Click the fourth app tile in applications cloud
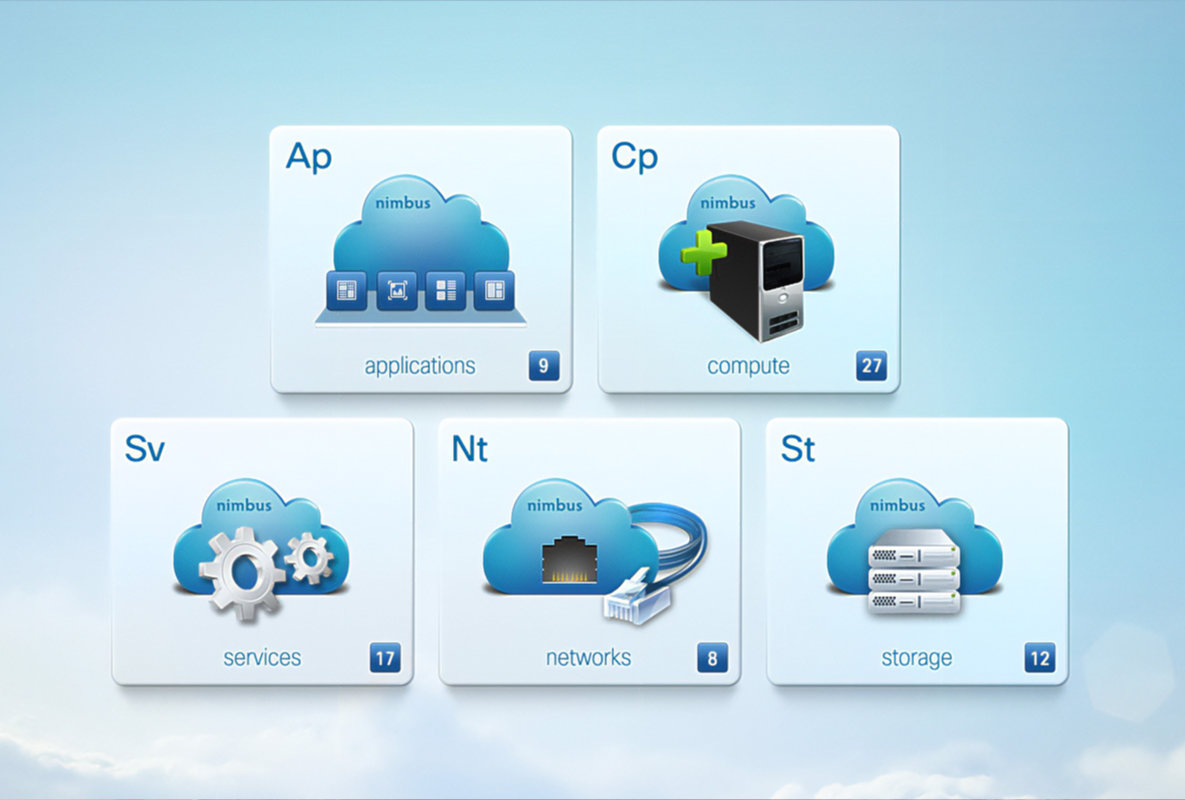The image size is (1185, 800). click(494, 291)
